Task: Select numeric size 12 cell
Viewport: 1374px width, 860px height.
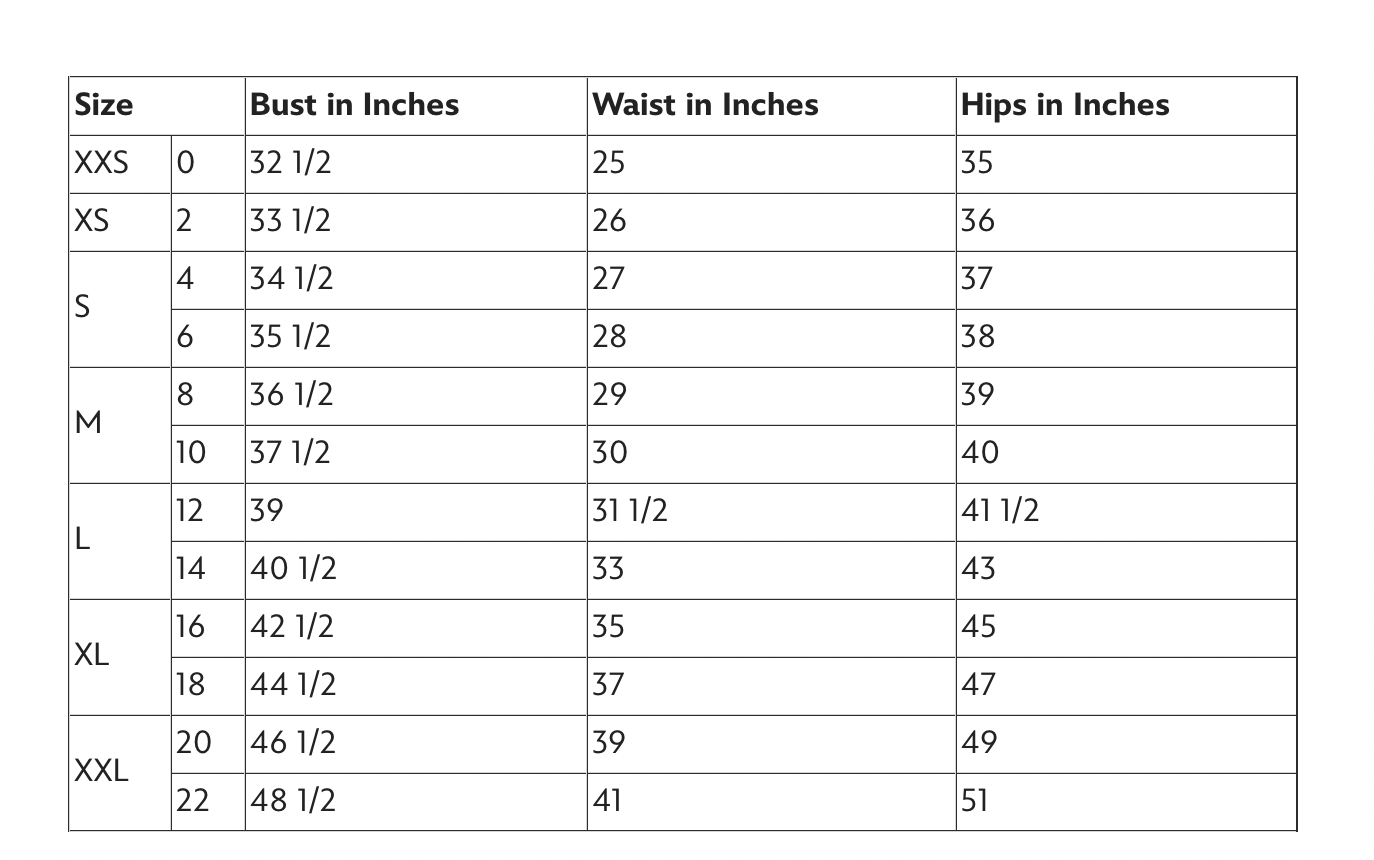Action: click(x=208, y=511)
